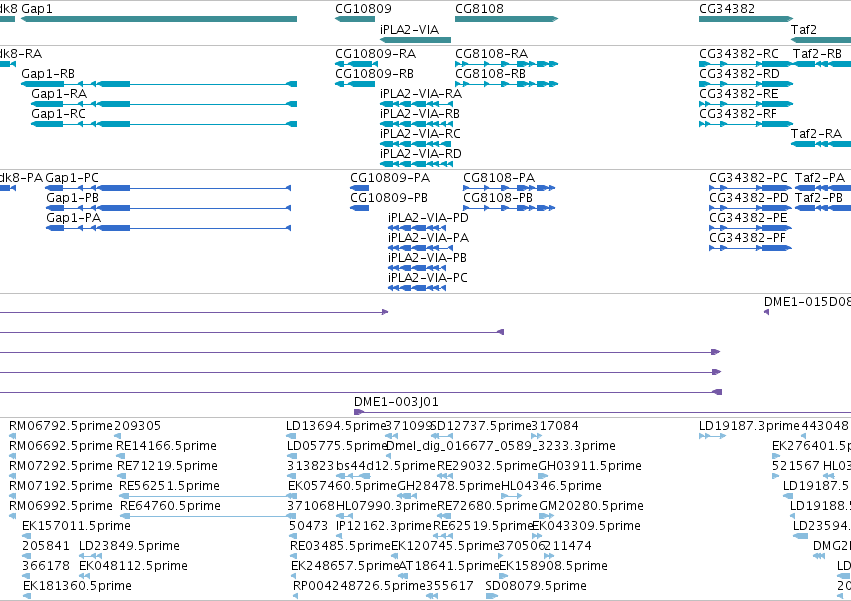Click protein label Gap1-PC
This screenshot has width=851, height=601.
coord(72,178)
